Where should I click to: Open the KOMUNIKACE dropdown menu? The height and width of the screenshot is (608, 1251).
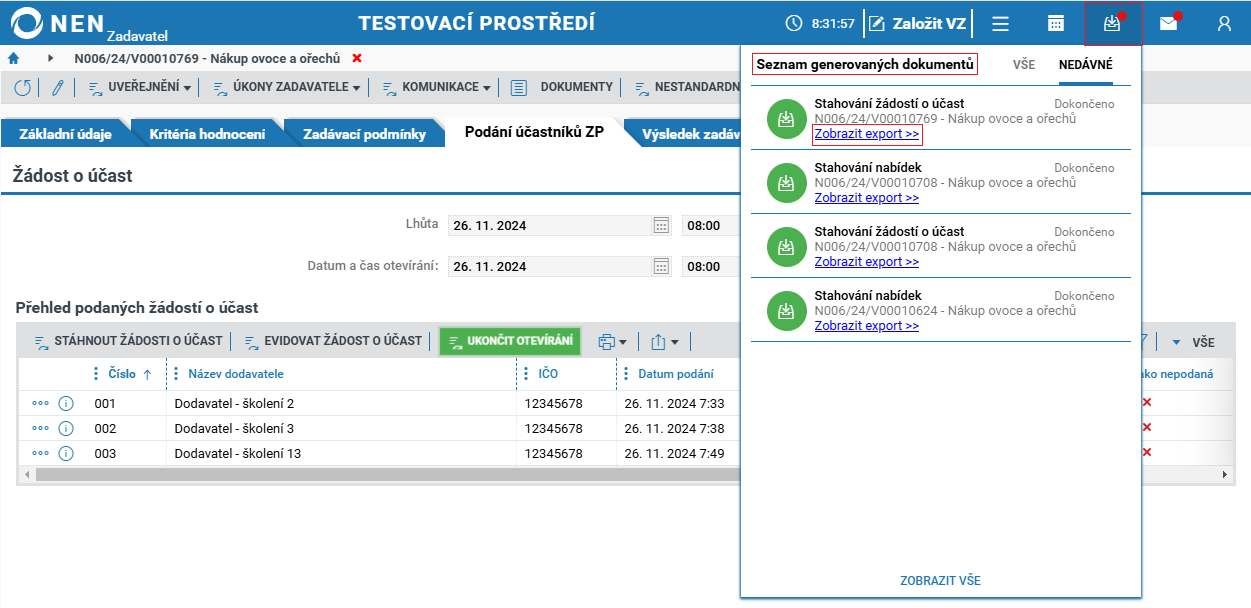click(436, 88)
